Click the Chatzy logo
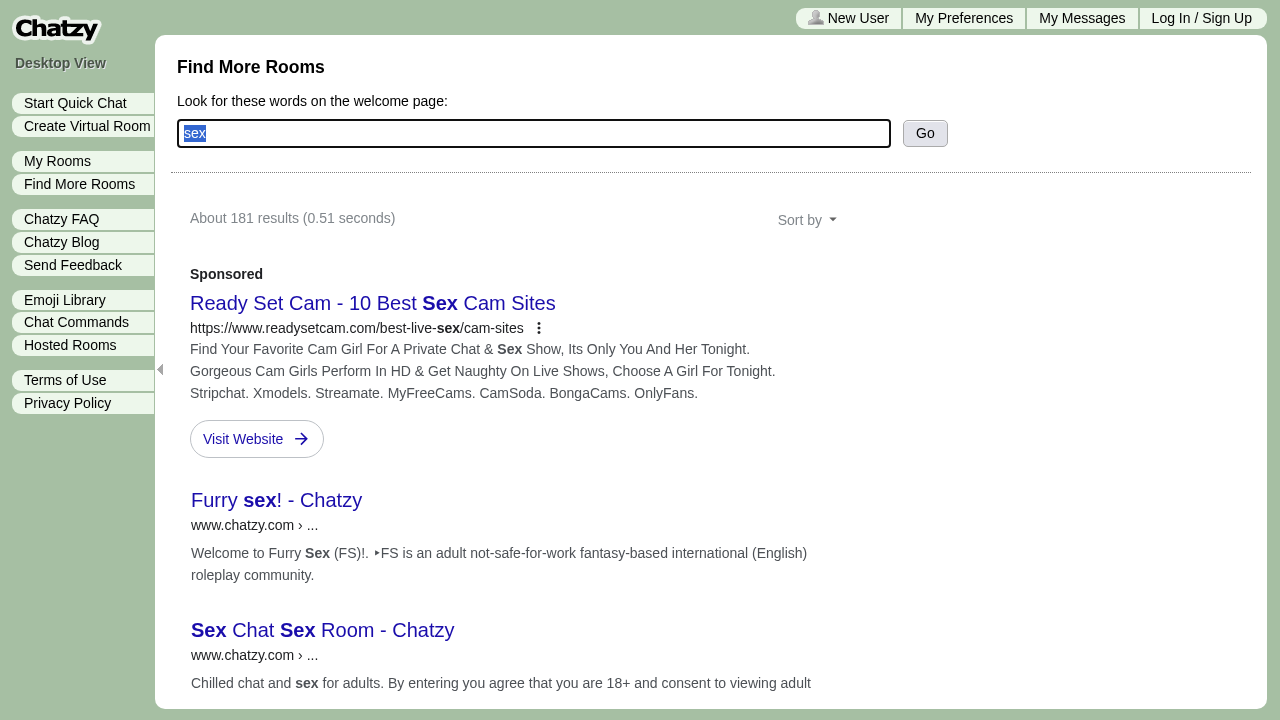Screen dimensions: 1280x720 (x=56, y=29)
